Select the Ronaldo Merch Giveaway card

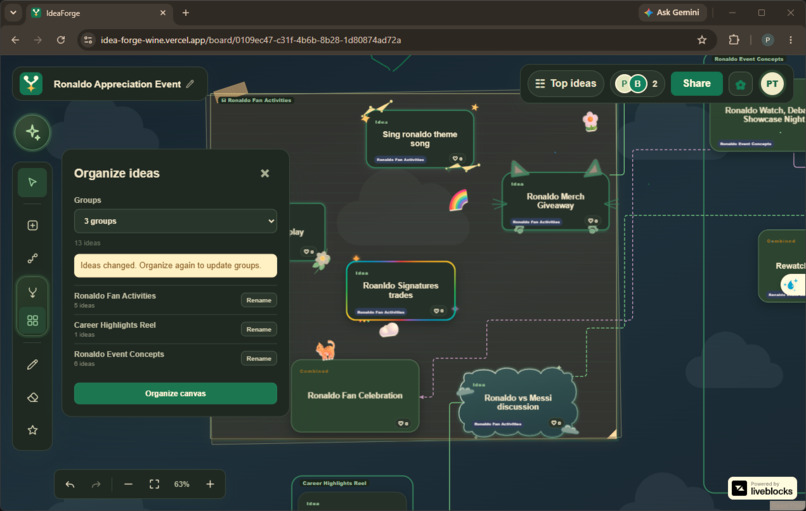coord(555,200)
